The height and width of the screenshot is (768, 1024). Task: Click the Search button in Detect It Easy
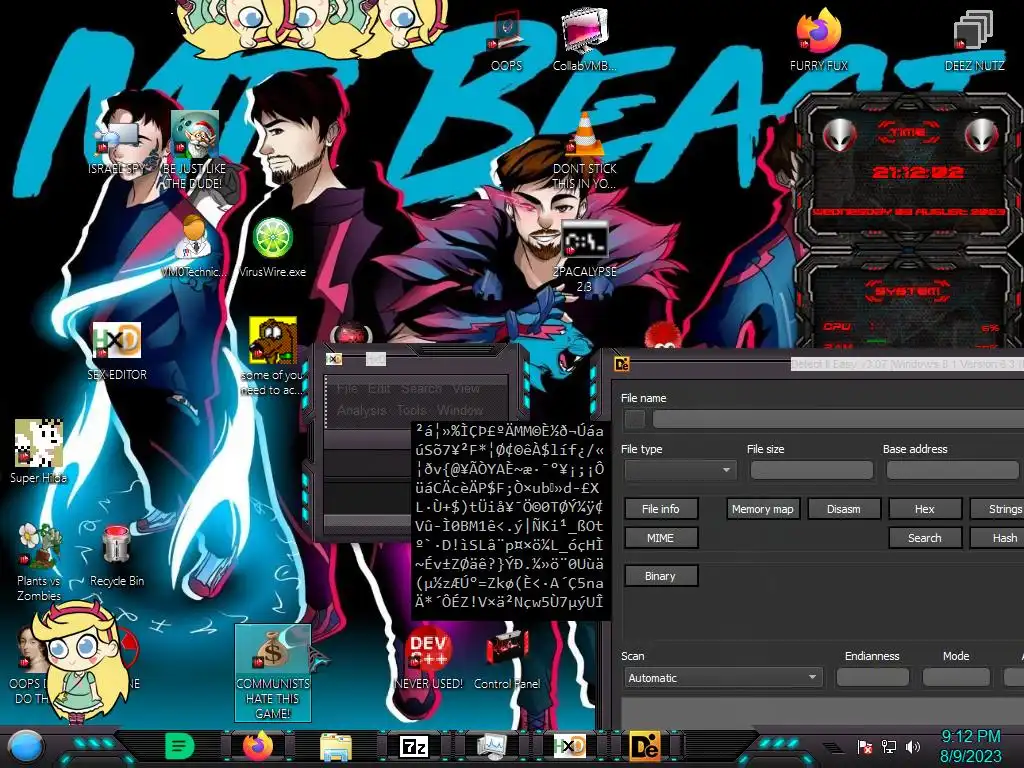tap(925, 538)
